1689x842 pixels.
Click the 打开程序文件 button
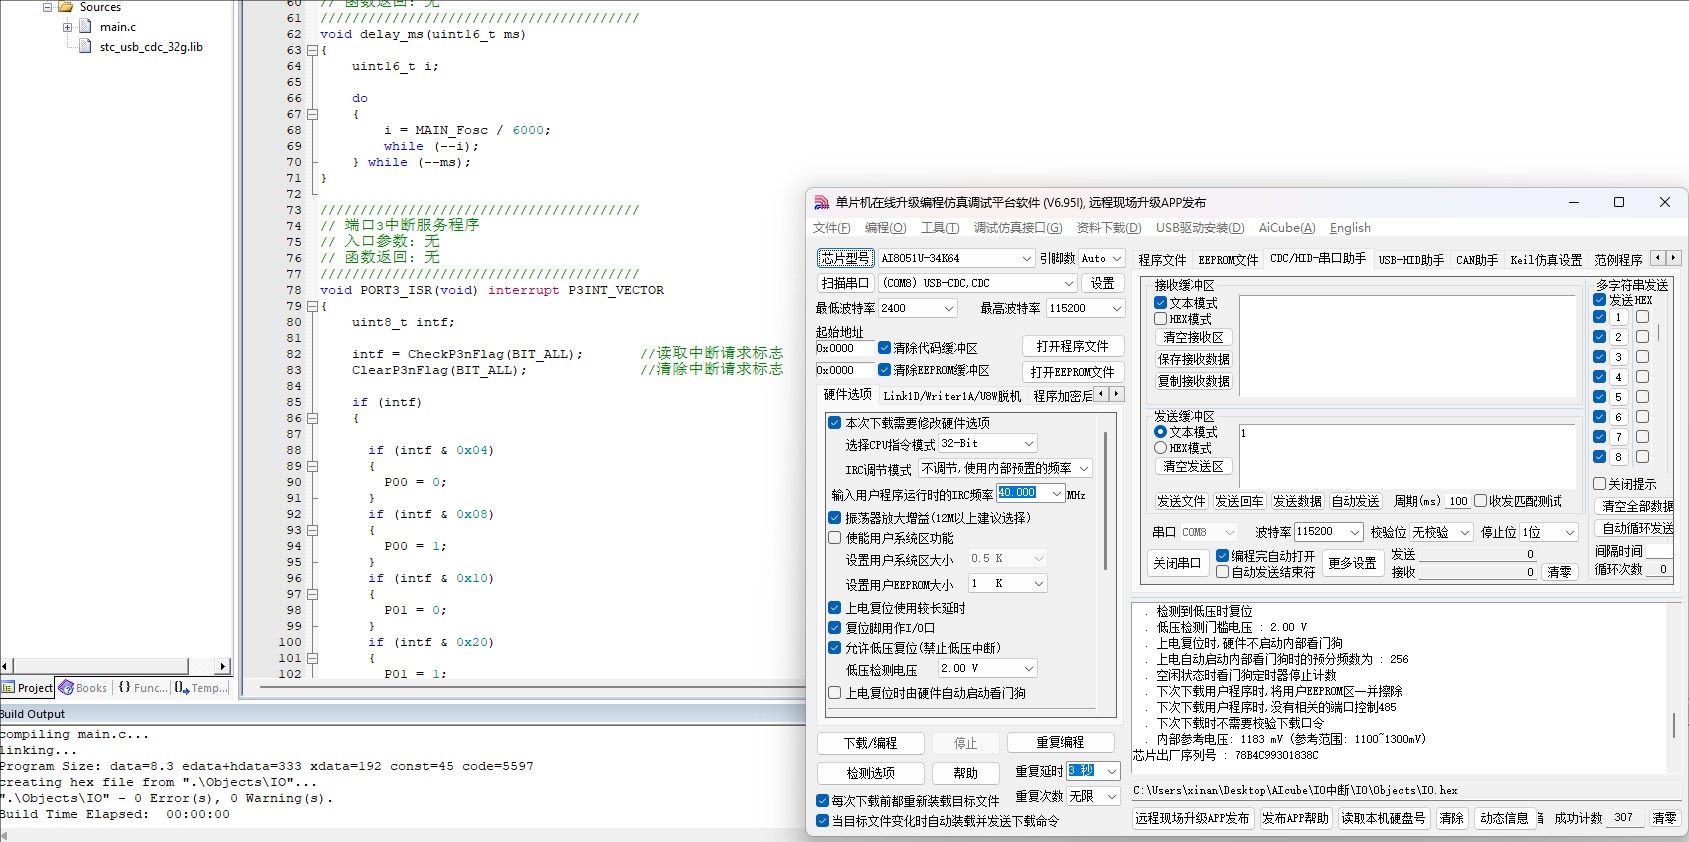1072,346
